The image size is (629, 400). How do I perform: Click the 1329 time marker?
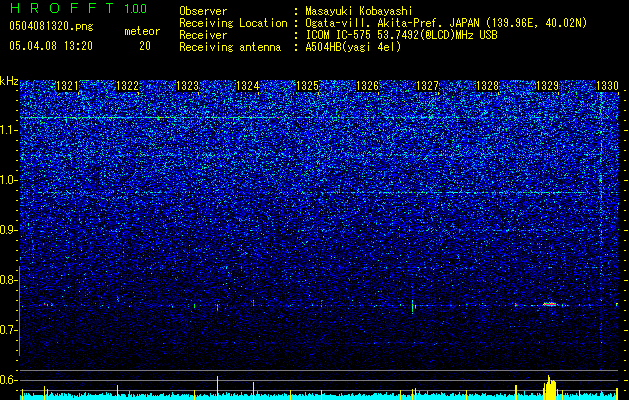click(x=548, y=86)
